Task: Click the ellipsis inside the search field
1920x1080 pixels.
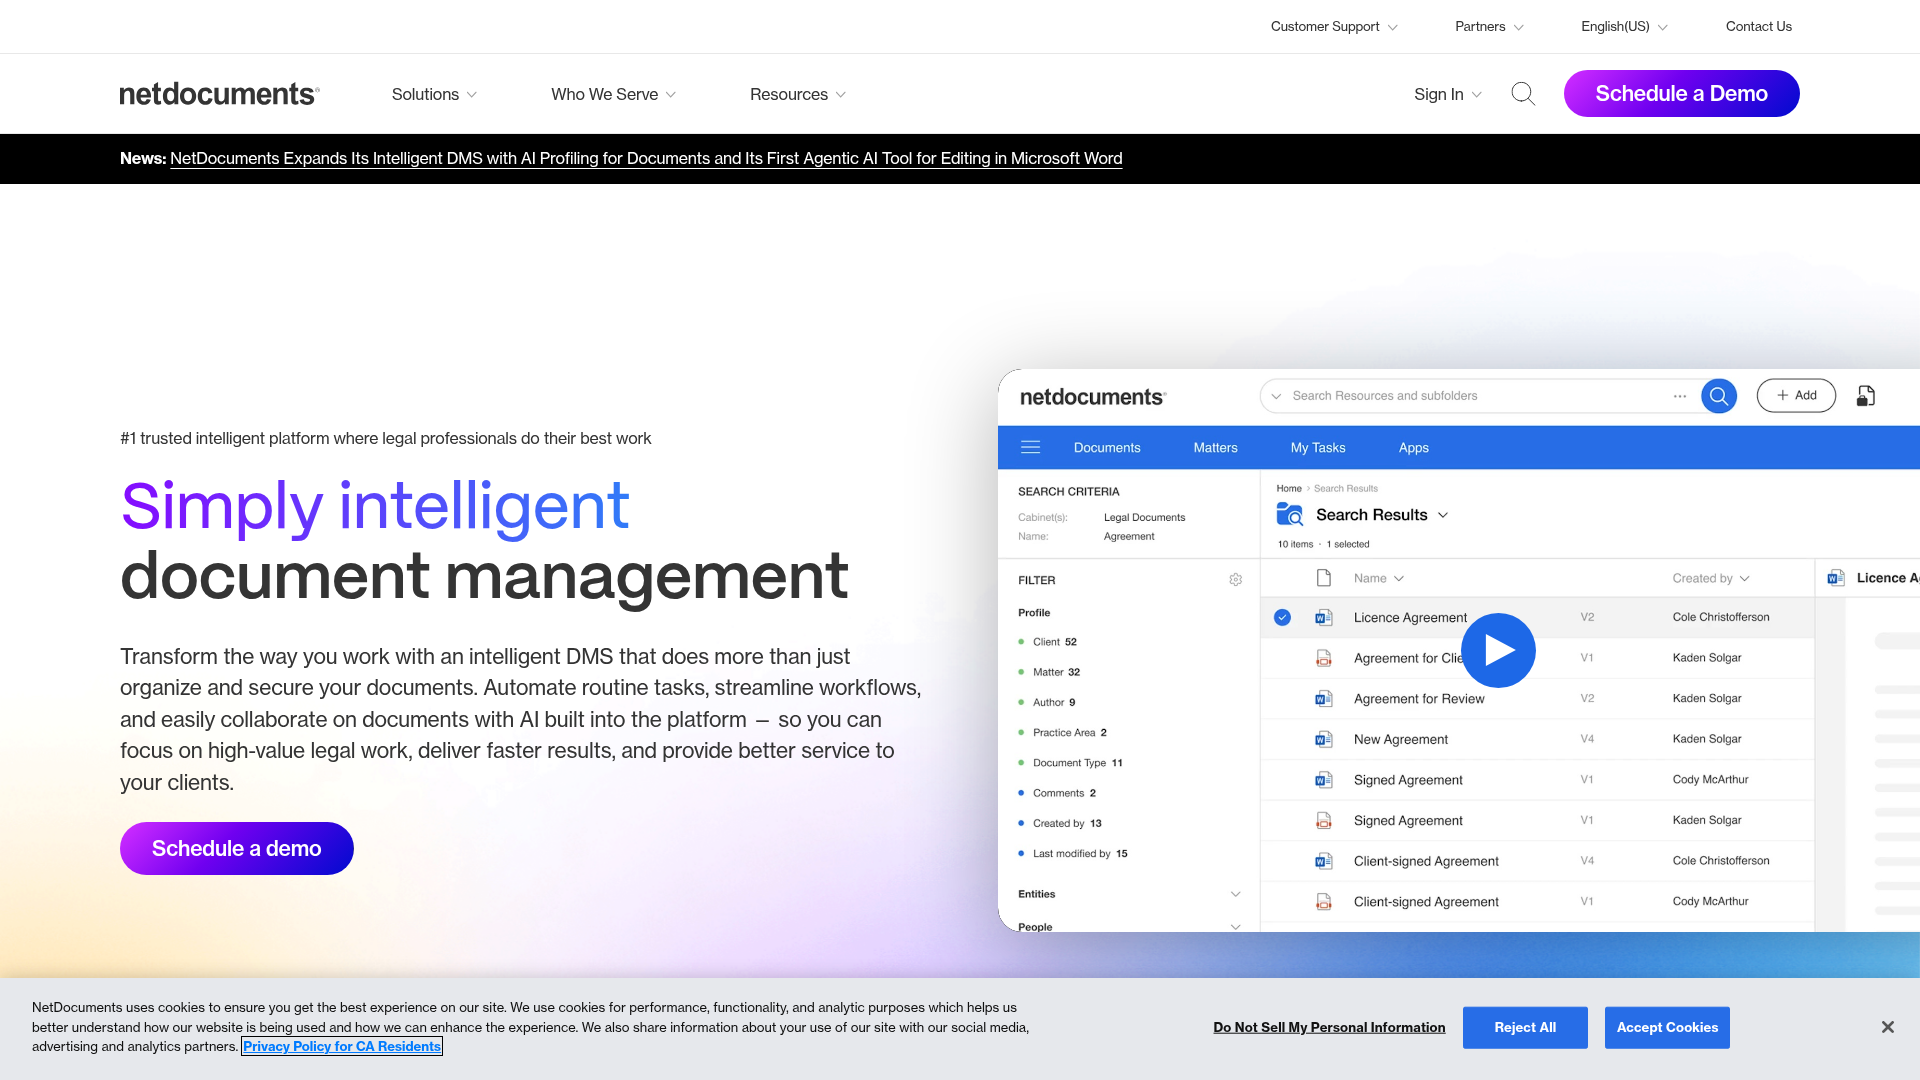Action: click(1680, 395)
